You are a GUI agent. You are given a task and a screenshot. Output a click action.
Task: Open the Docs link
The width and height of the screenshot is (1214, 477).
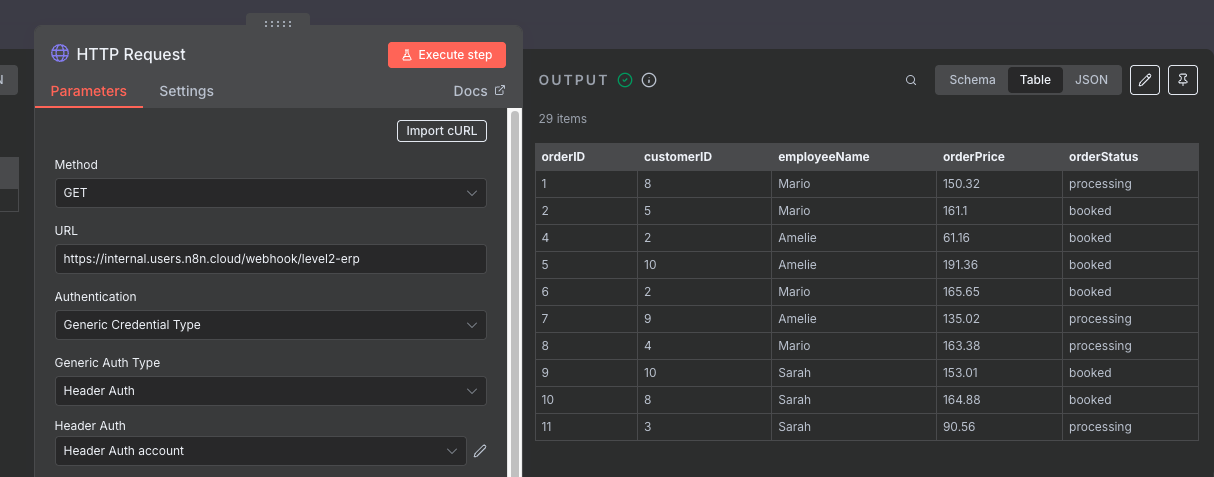(x=479, y=91)
